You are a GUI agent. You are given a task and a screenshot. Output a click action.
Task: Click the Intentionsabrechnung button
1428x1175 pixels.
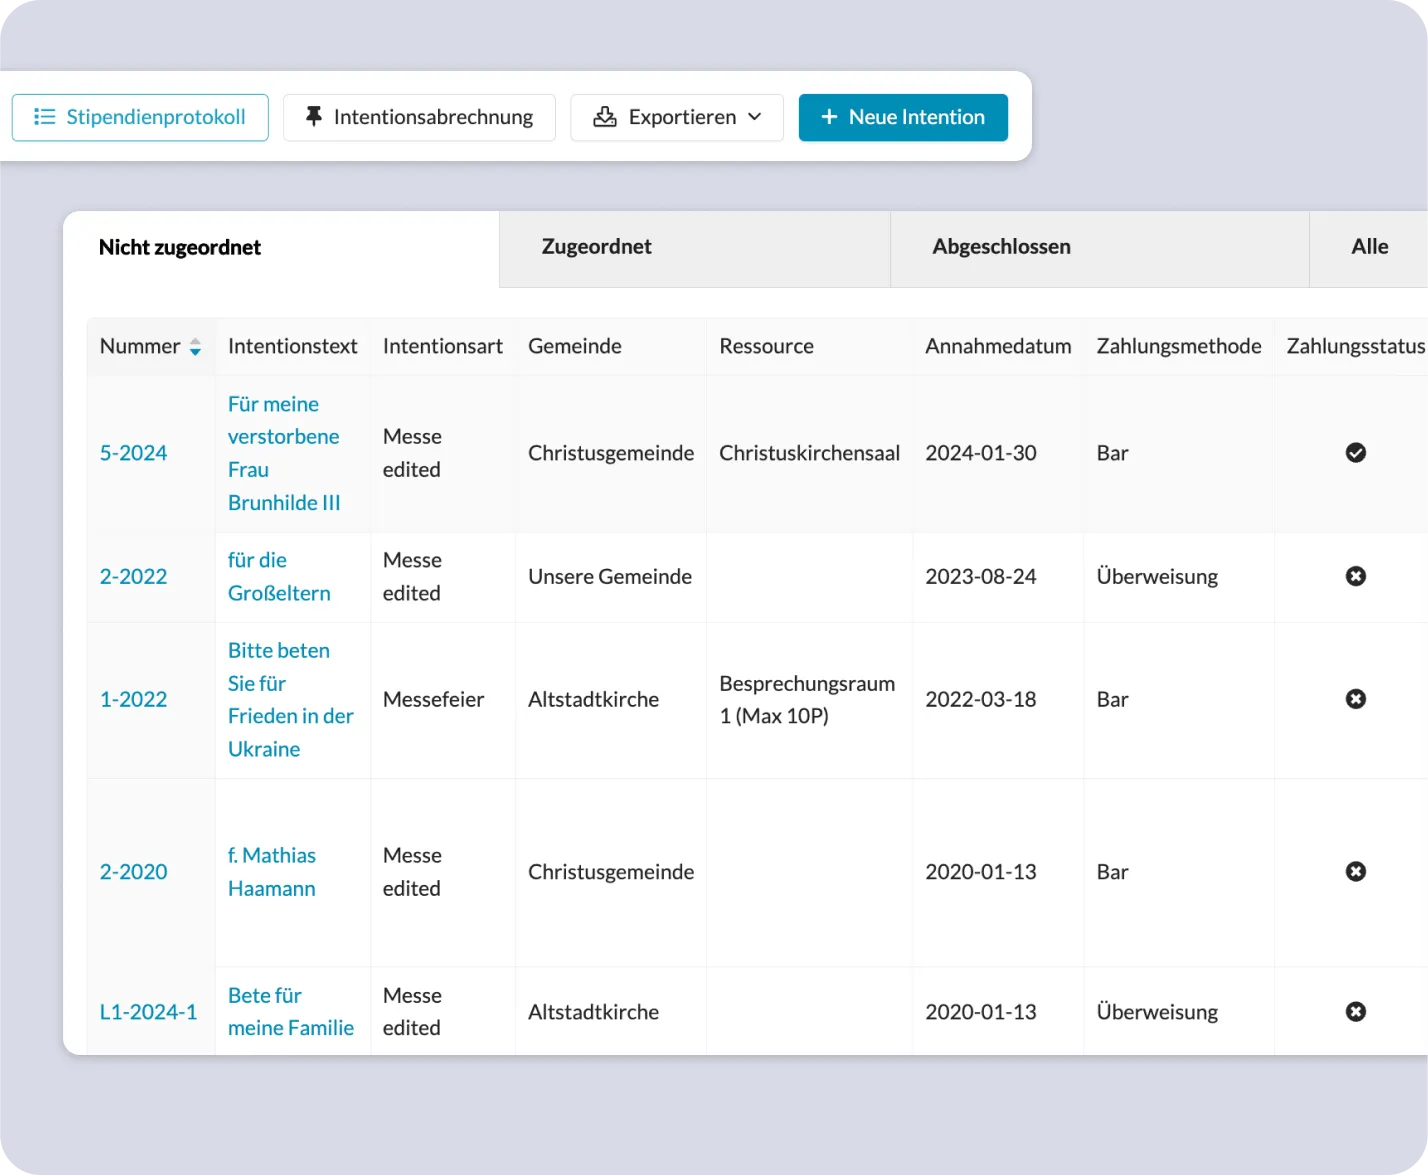[x=419, y=117]
